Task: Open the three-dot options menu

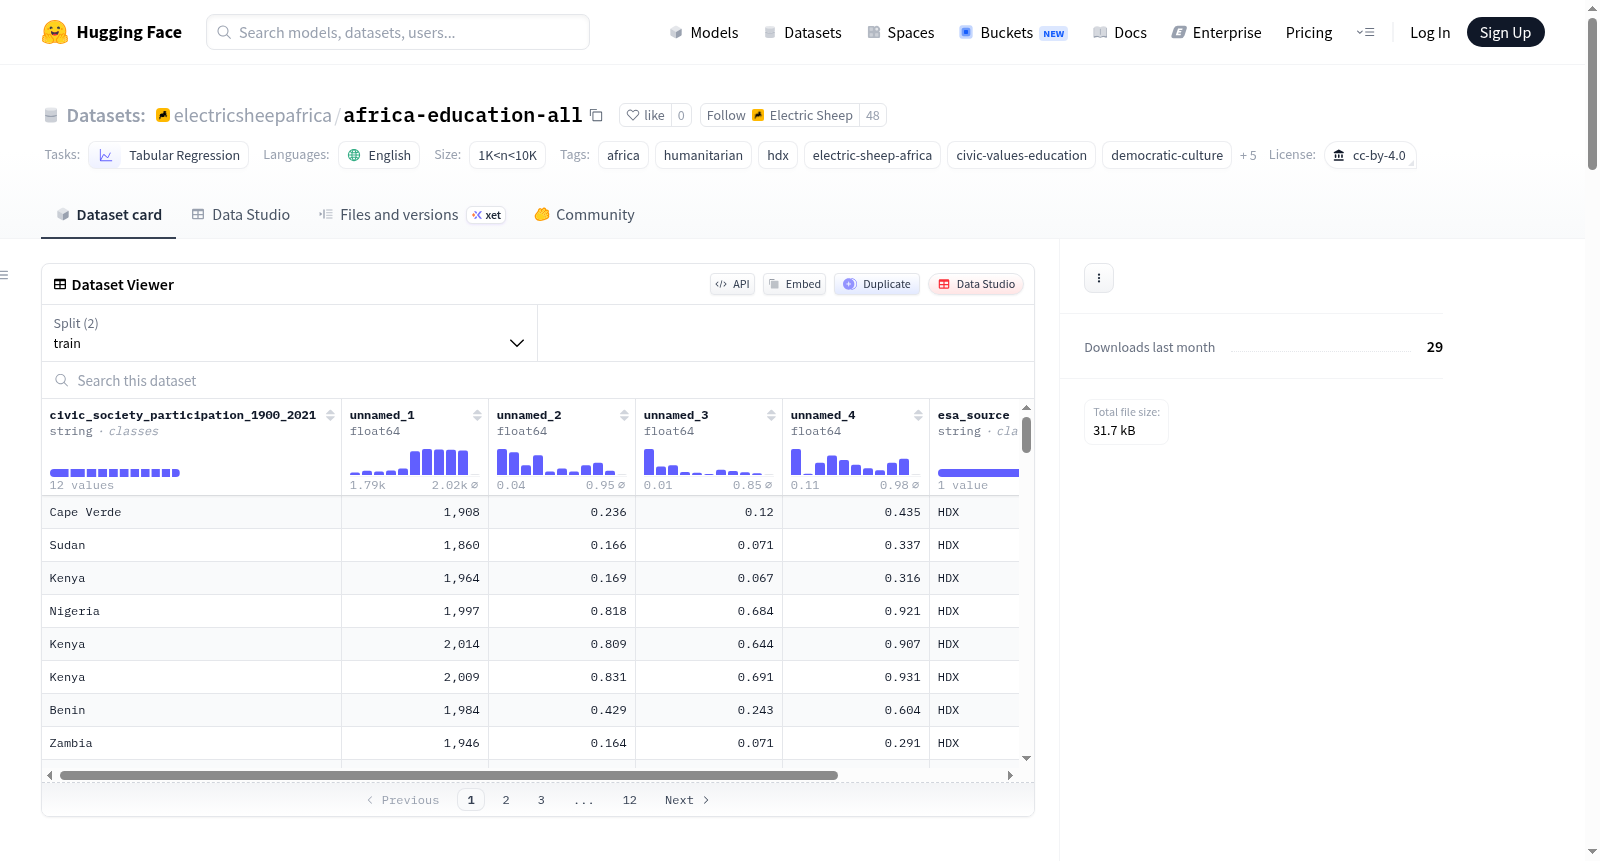Action: [x=1099, y=278]
